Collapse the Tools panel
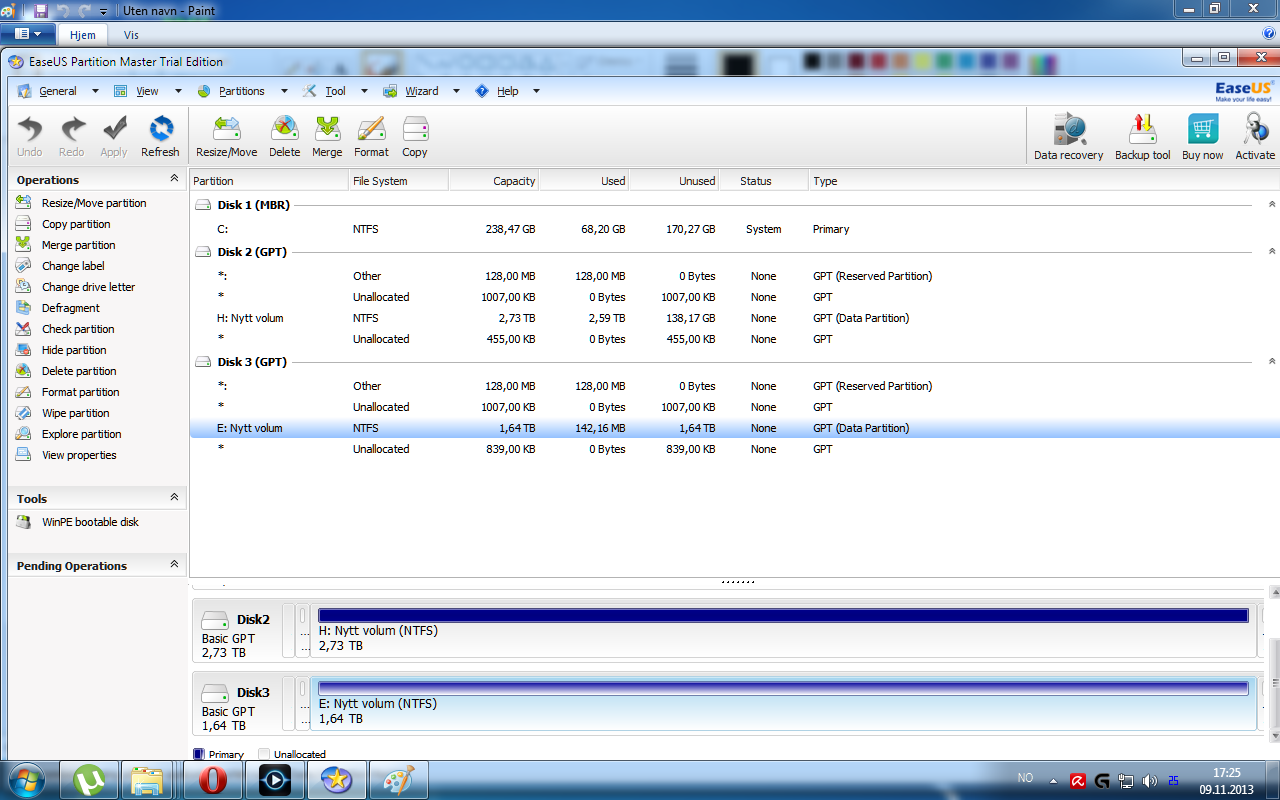This screenshot has width=1280, height=800. [x=174, y=497]
